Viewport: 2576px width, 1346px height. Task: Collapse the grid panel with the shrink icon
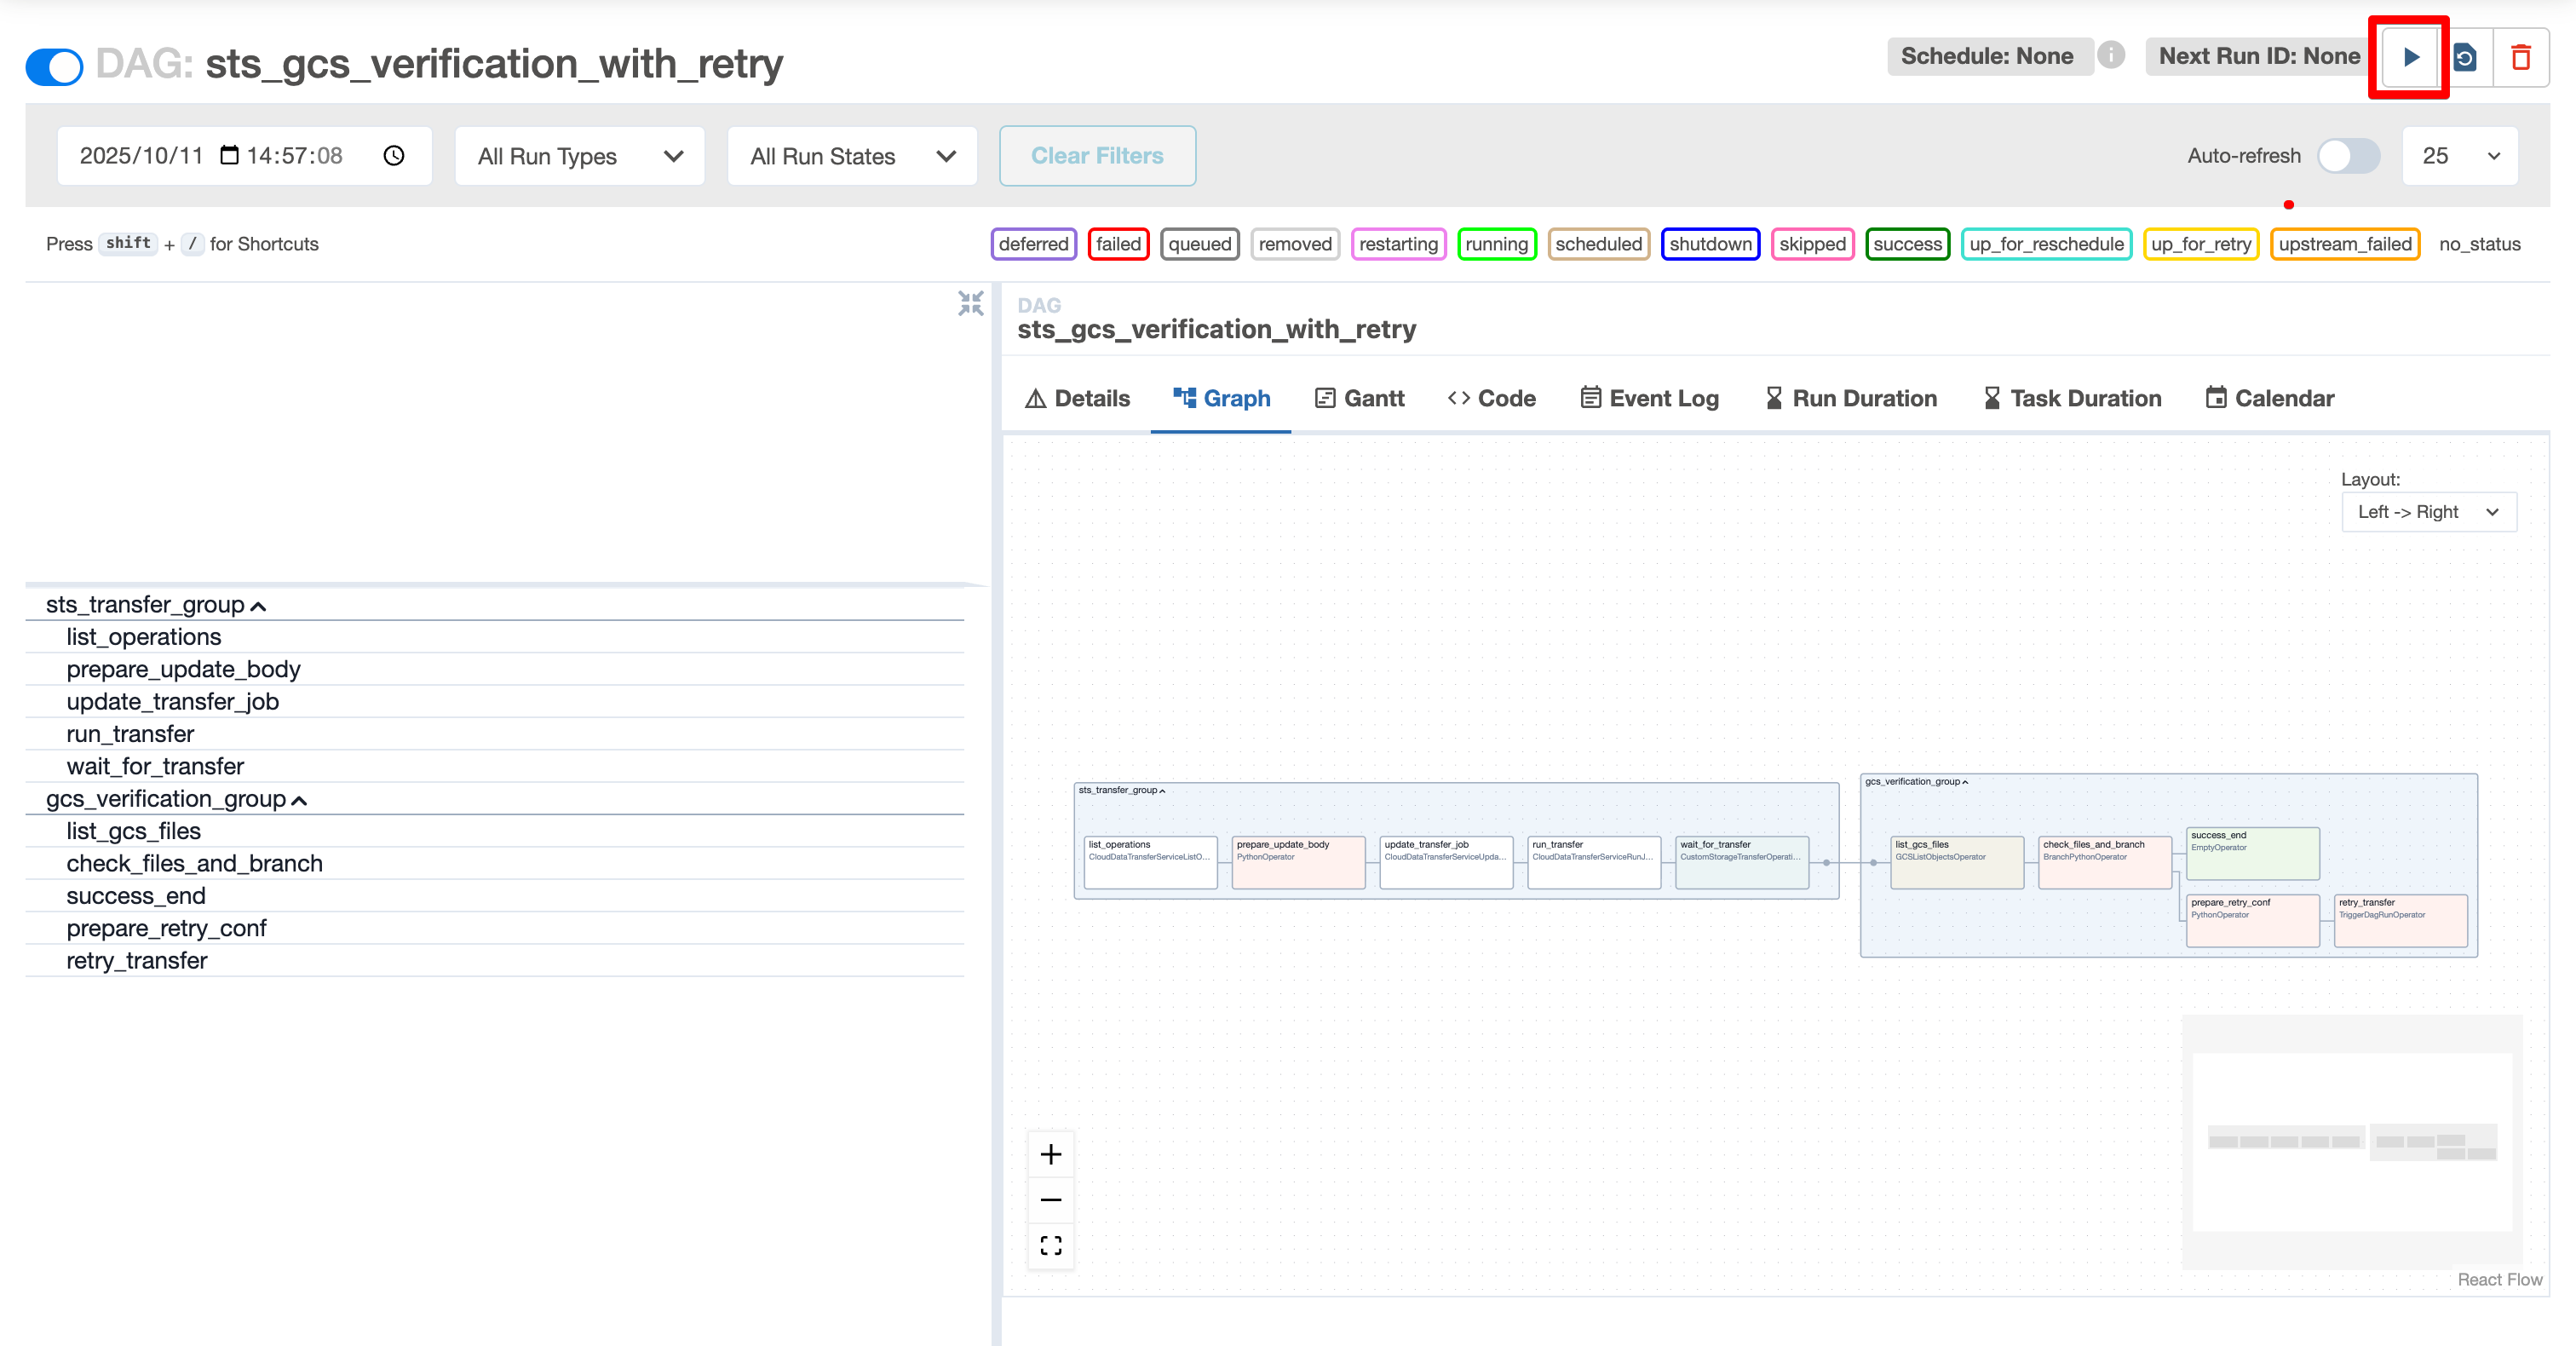[x=970, y=303]
